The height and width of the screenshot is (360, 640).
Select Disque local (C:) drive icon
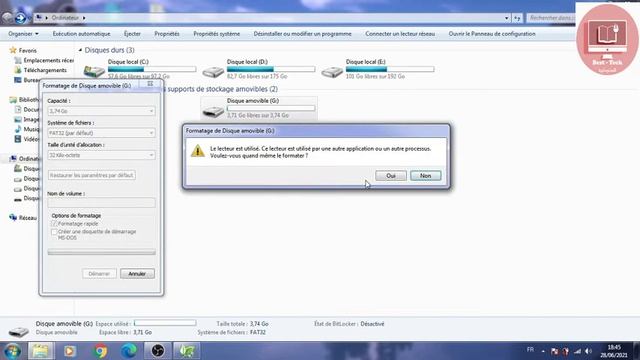click(x=94, y=71)
